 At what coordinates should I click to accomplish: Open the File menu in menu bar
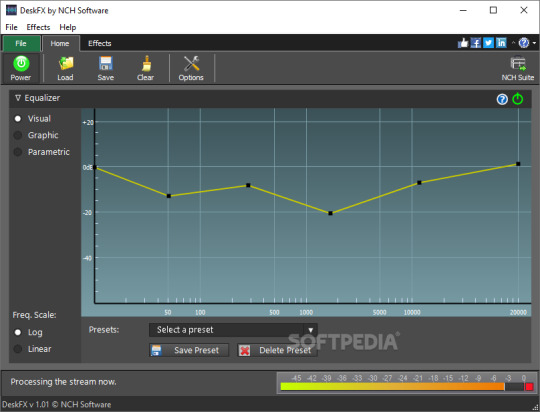11,27
